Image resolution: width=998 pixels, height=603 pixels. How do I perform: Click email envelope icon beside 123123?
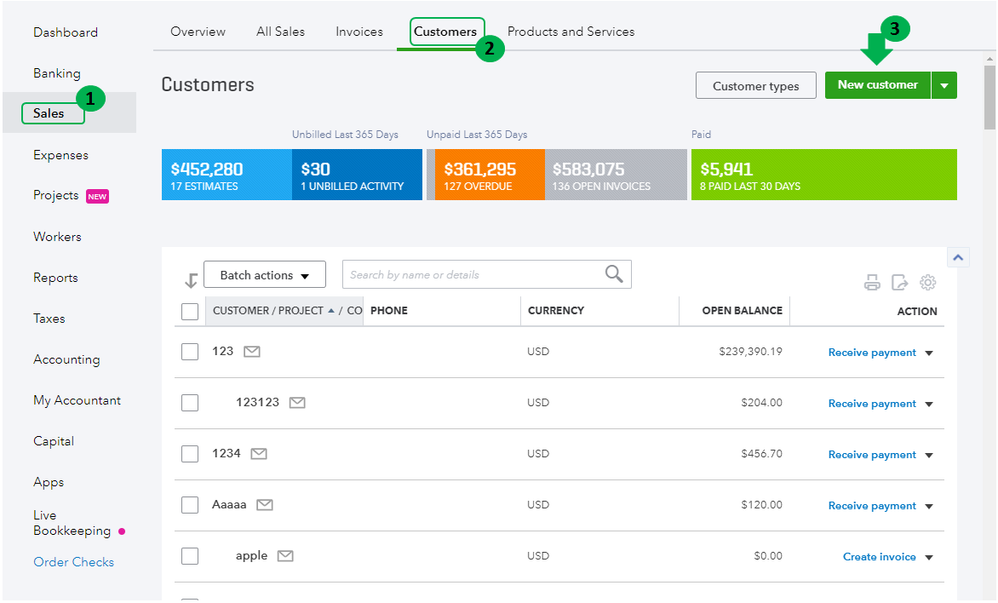pos(297,402)
